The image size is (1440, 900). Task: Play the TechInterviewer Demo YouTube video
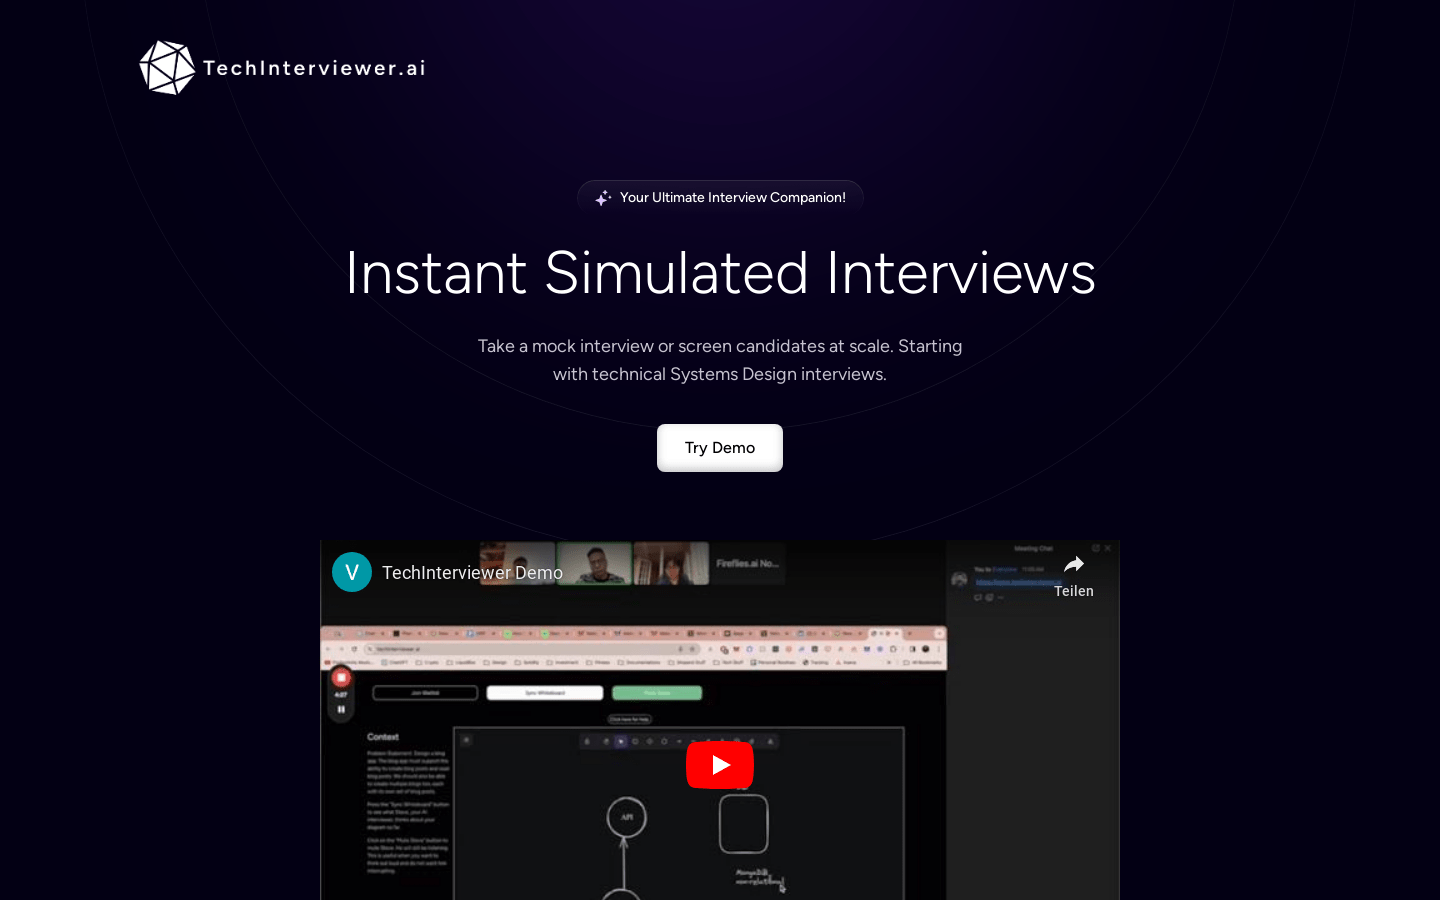click(720, 765)
